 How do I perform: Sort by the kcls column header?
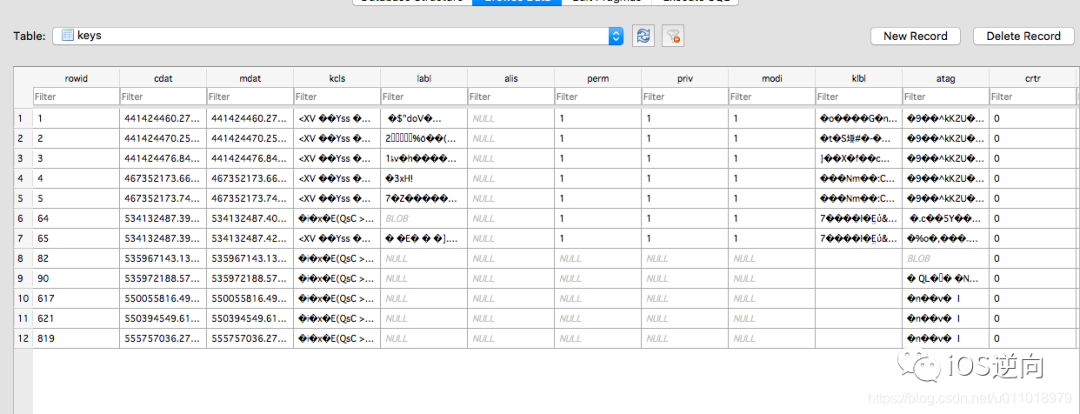[337, 79]
